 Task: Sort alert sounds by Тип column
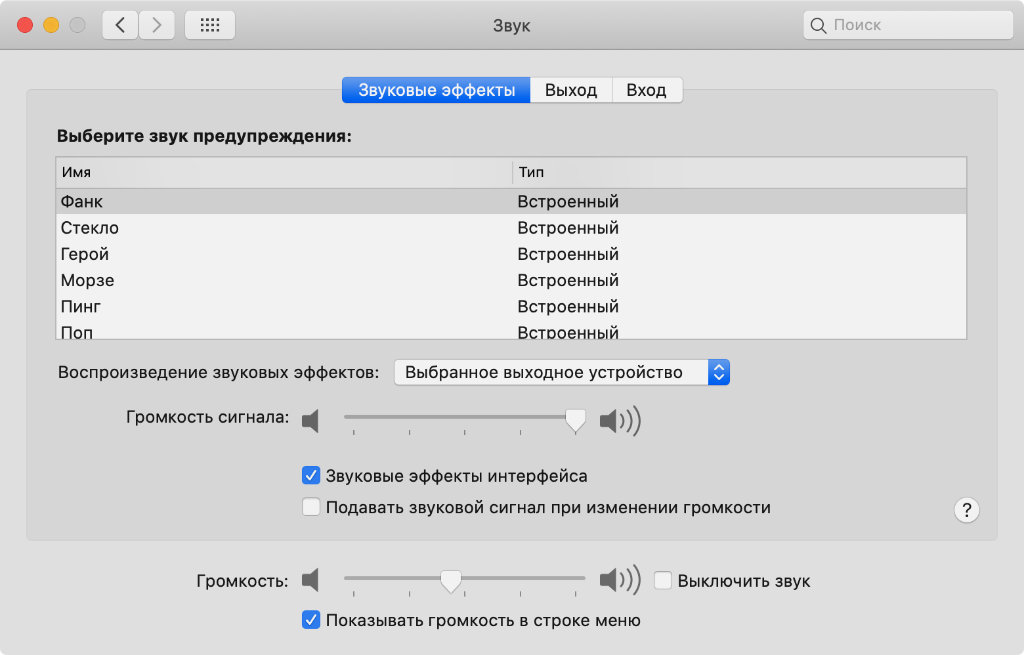pyautogui.click(x=739, y=173)
